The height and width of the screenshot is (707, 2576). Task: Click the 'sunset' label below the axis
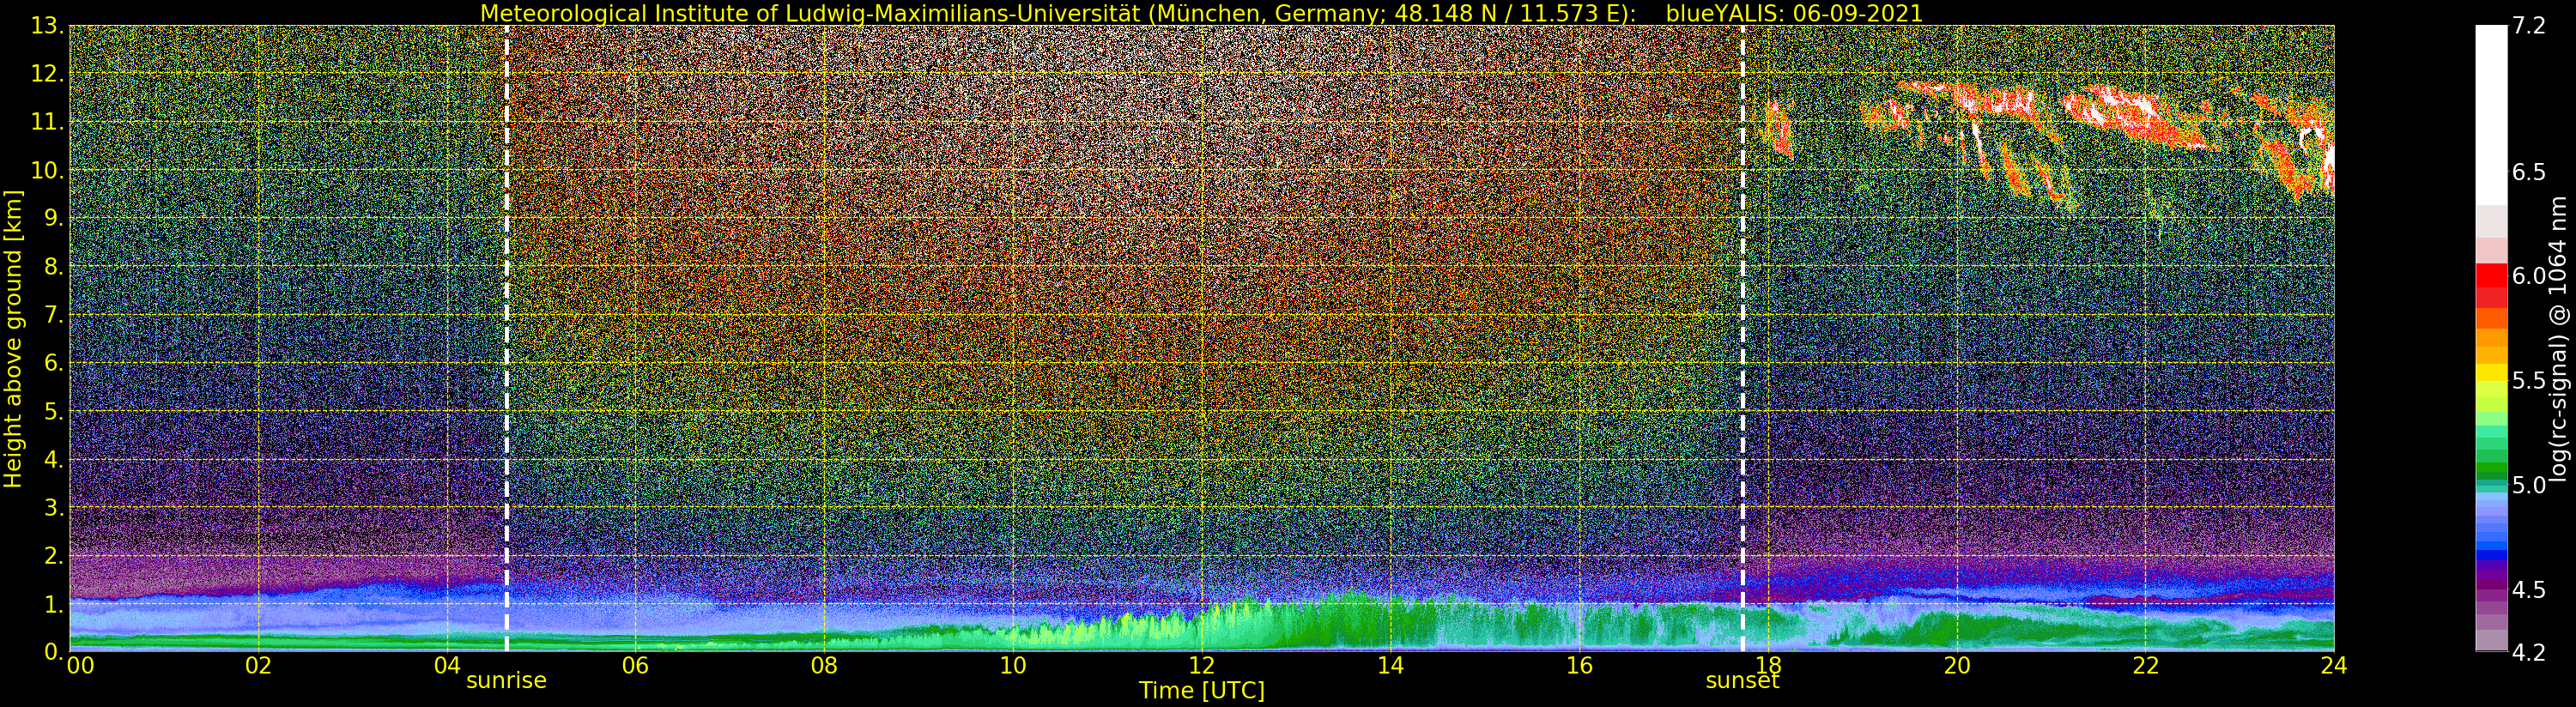(1742, 681)
